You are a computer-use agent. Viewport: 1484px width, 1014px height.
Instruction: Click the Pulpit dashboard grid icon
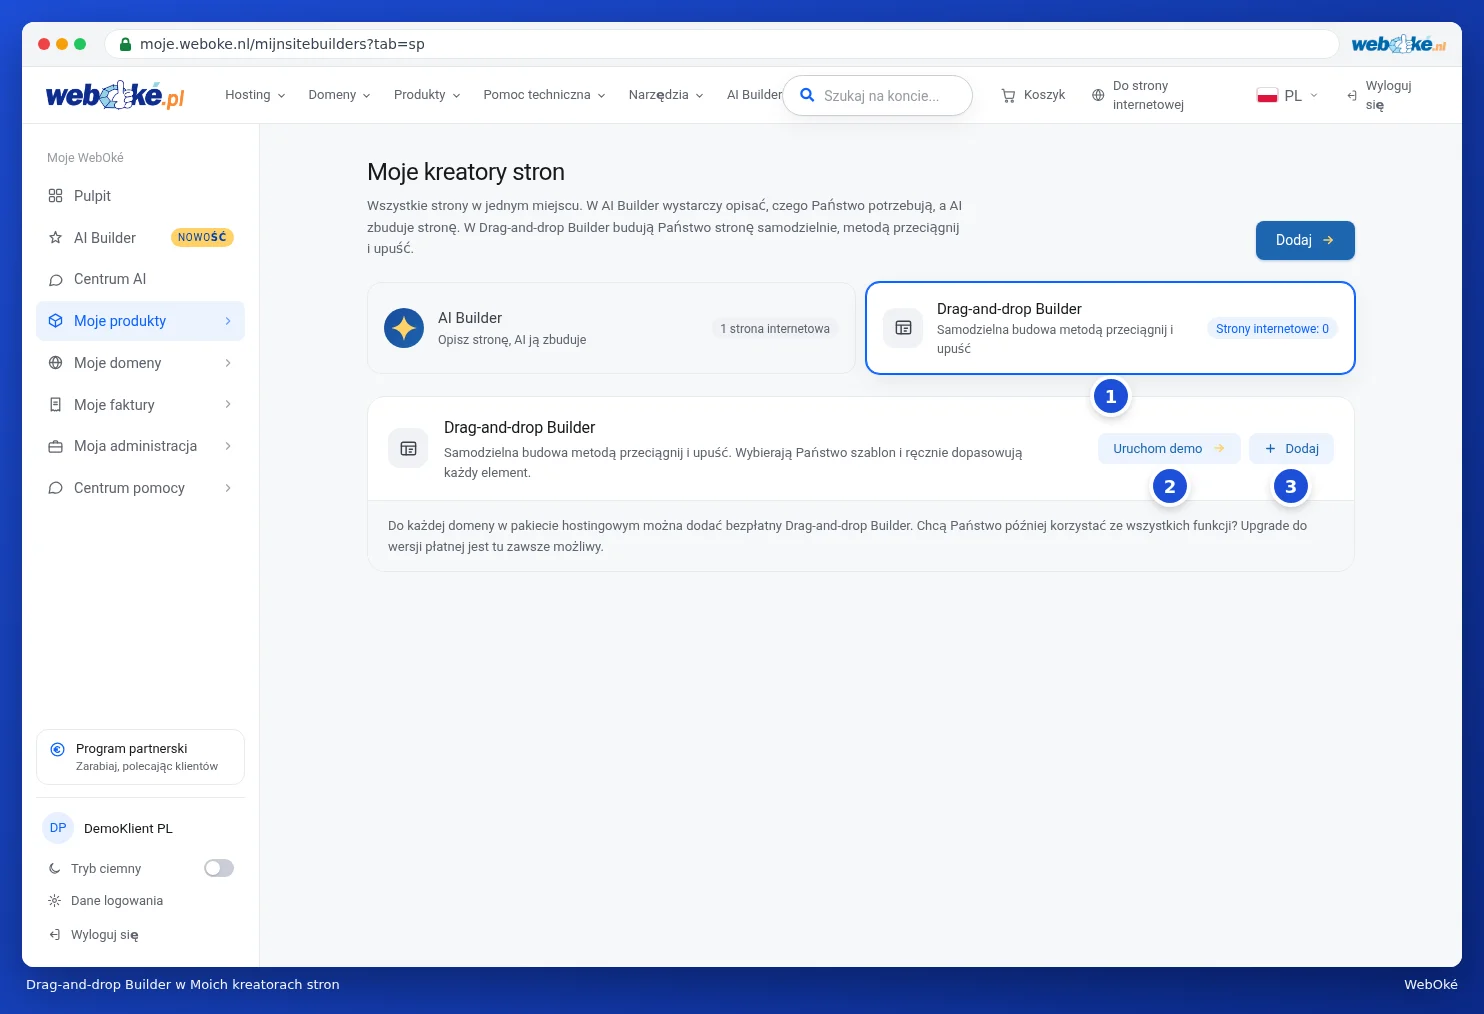55,196
